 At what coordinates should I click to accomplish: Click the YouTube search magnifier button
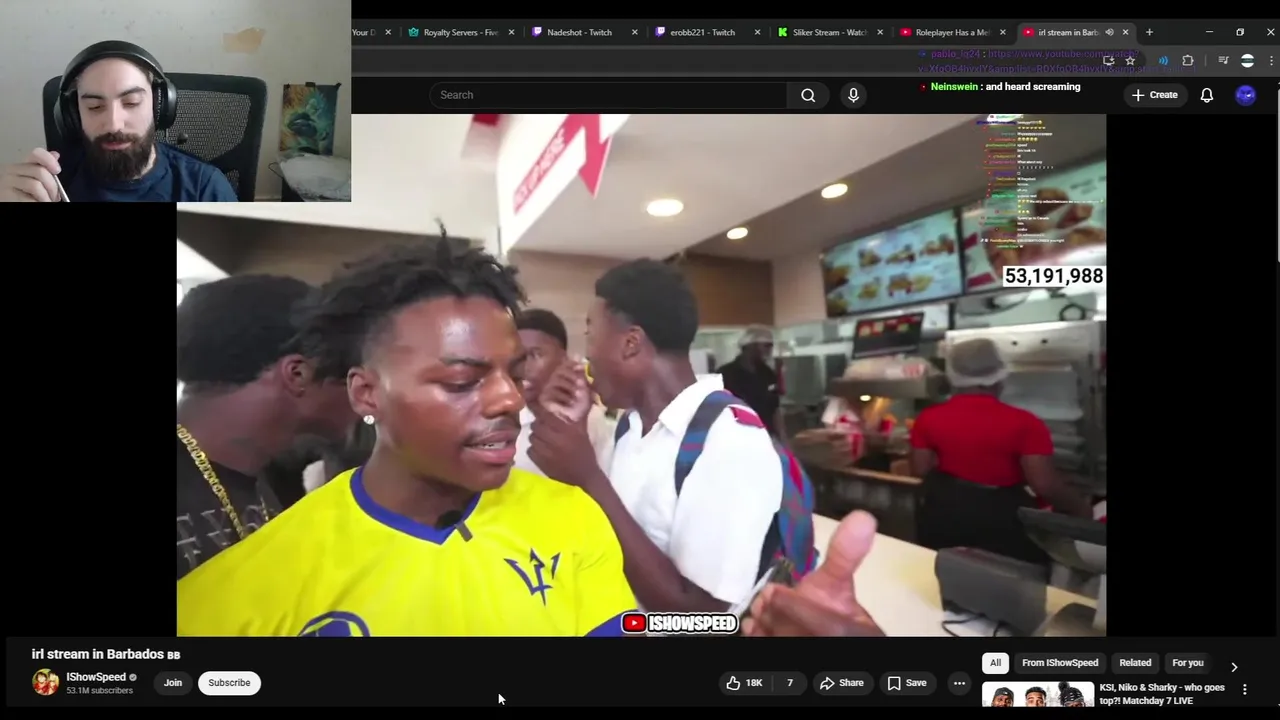[x=808, y=95]
